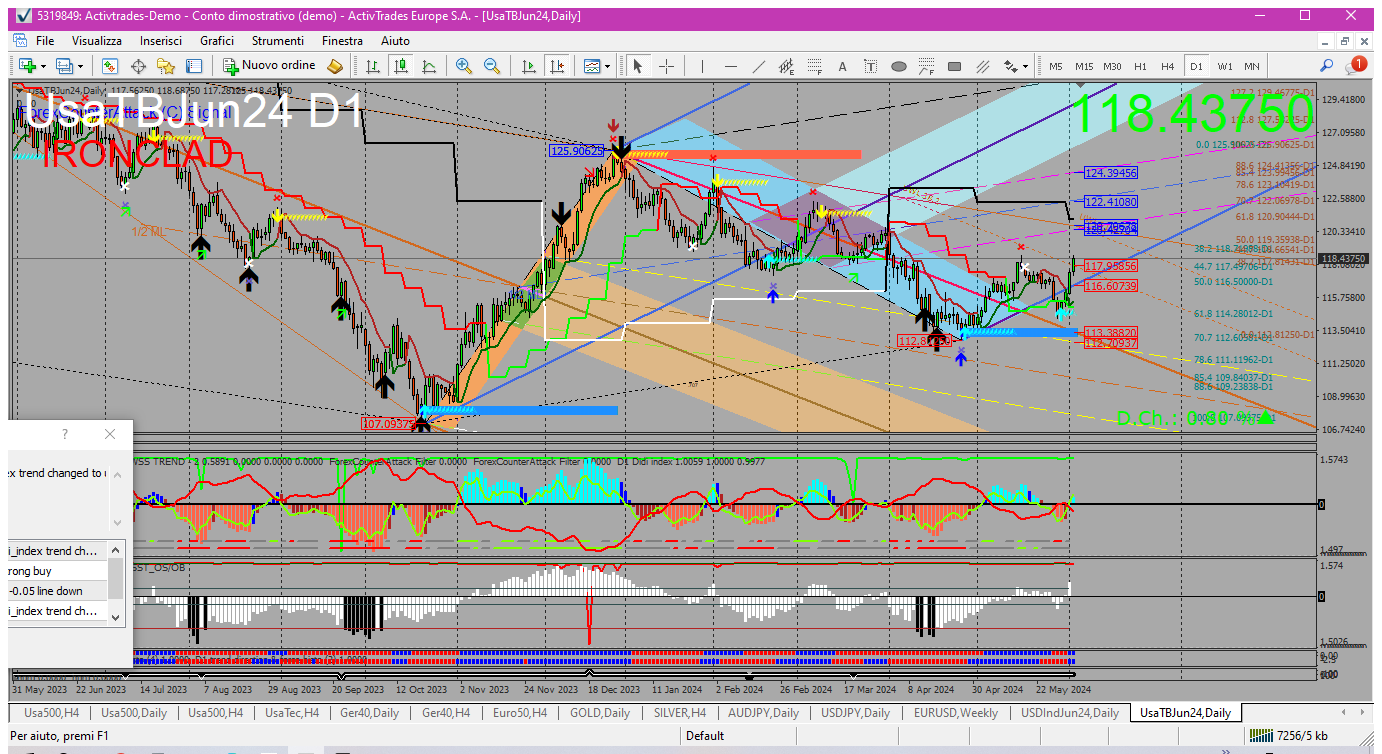Select the Fibonacci arc tool

[x=927, y=66]
